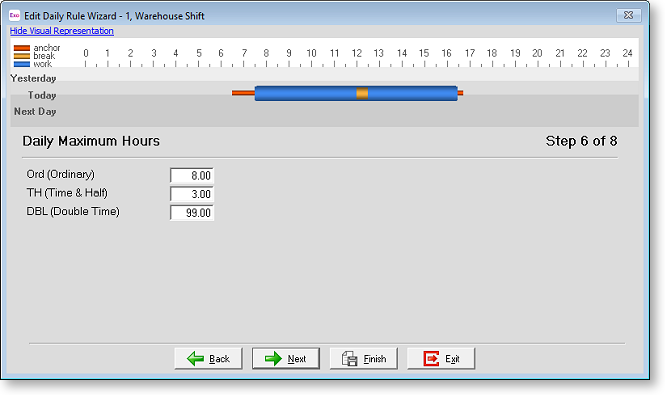Image resolution: width=665 pixels, height=395 pixels.
Task: Click the Exit button label
Action: click(452, 359)
